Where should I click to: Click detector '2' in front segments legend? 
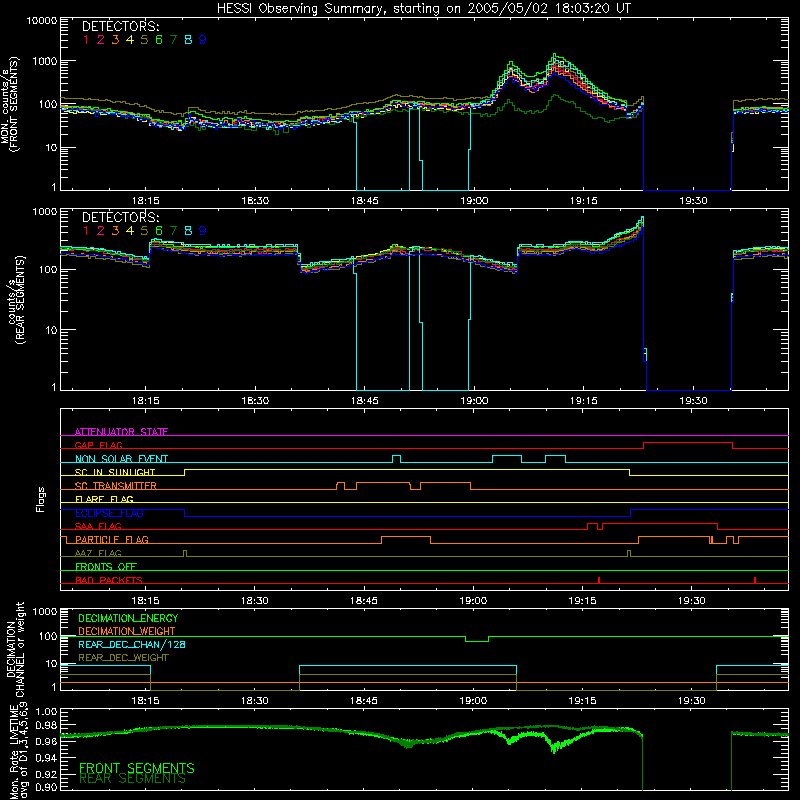pyautogui.click(x=101, y=40)
